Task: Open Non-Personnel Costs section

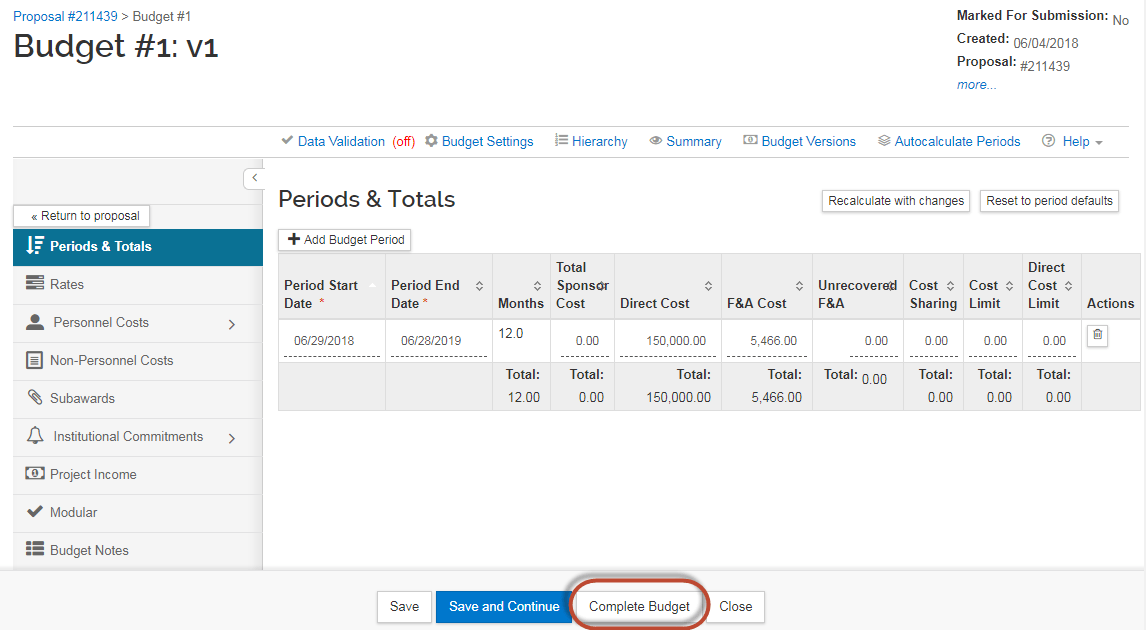Action: tap(138, 361)
